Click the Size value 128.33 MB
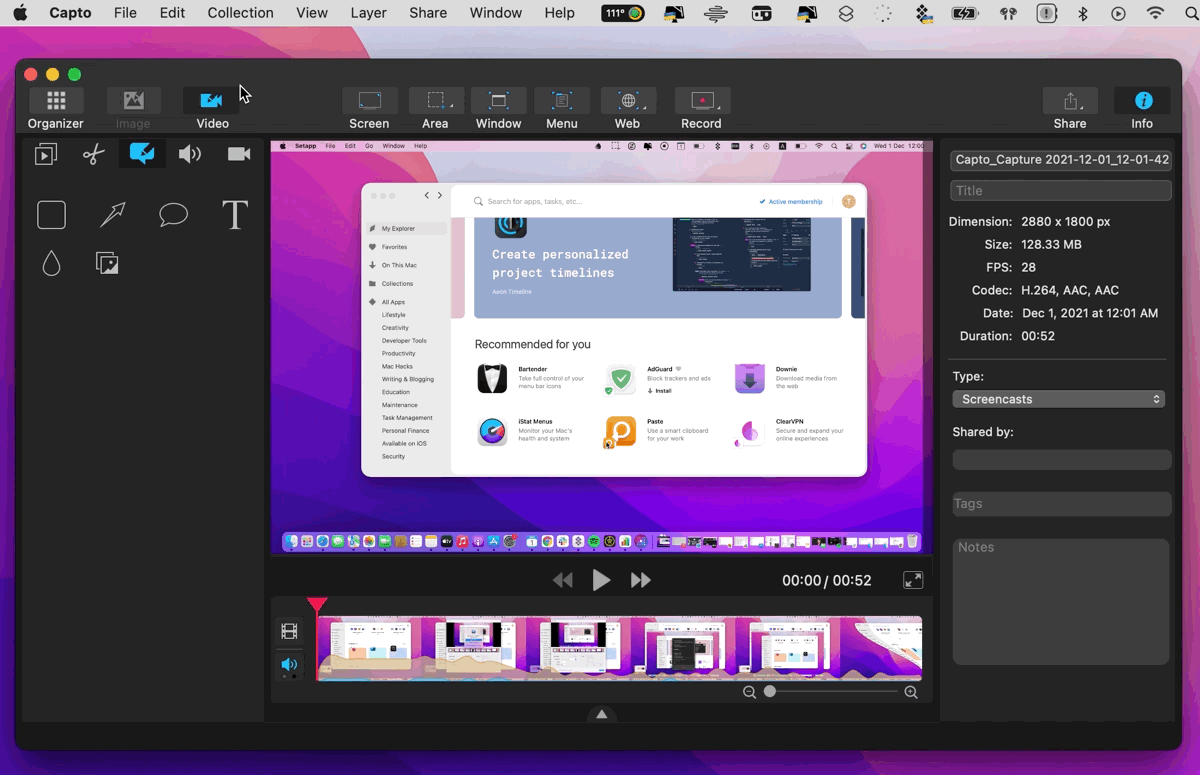 (1051, 244)
